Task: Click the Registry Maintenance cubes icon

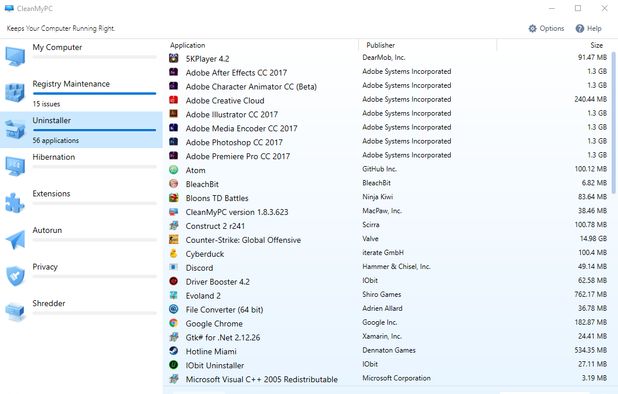Action: 15,93
